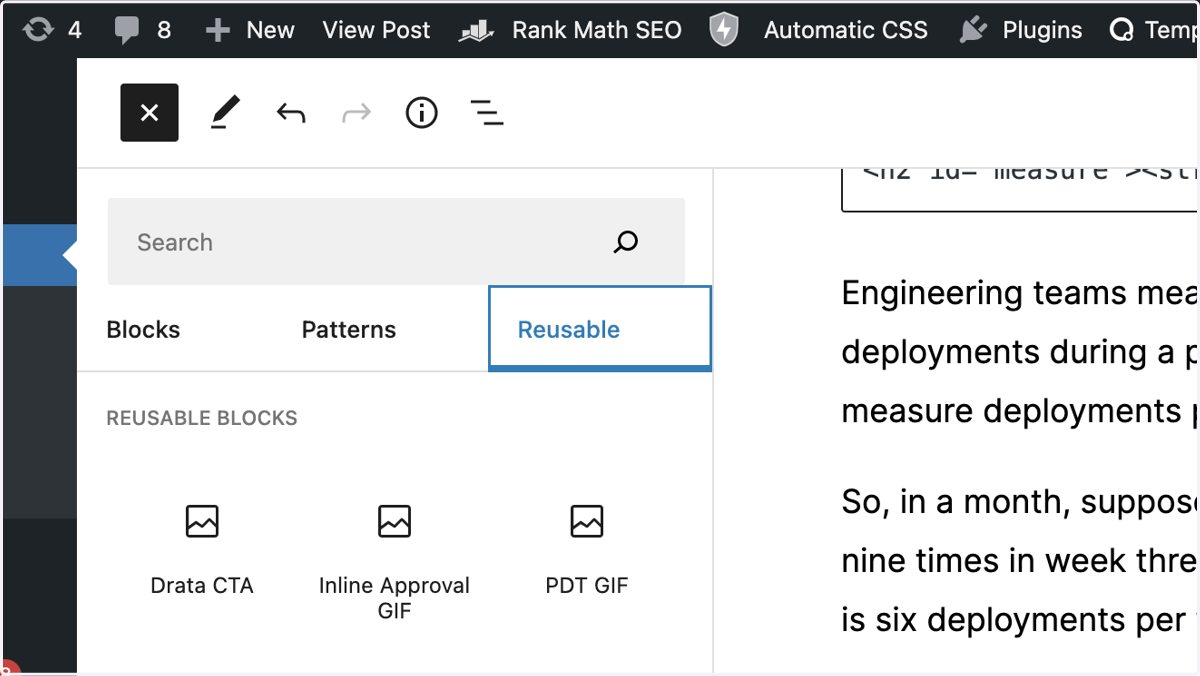The height and width of the screenshot is (676, 1200).
Task: Insert the Inline Approval GIF block
Action: (x=394, y=560)
